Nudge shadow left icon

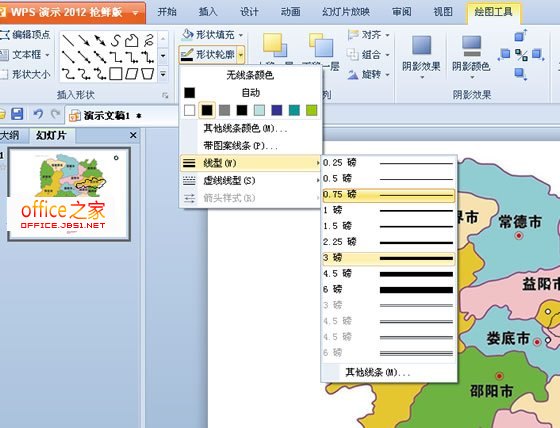pyautogui.click(x=504, y=54)
